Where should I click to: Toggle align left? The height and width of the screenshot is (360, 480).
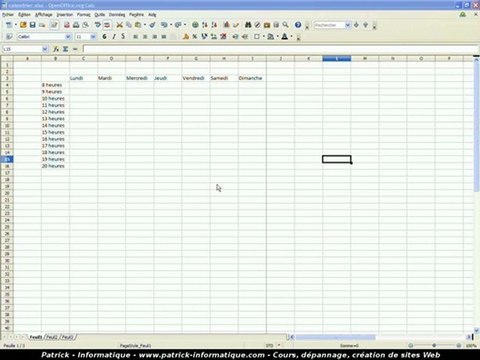(136, 37)
